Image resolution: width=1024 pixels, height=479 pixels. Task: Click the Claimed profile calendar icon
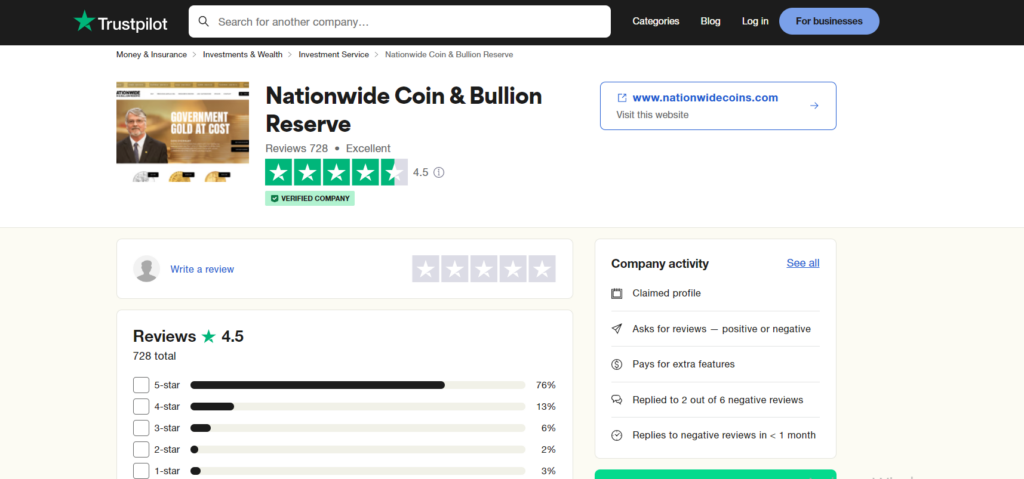tap(616, 293)
